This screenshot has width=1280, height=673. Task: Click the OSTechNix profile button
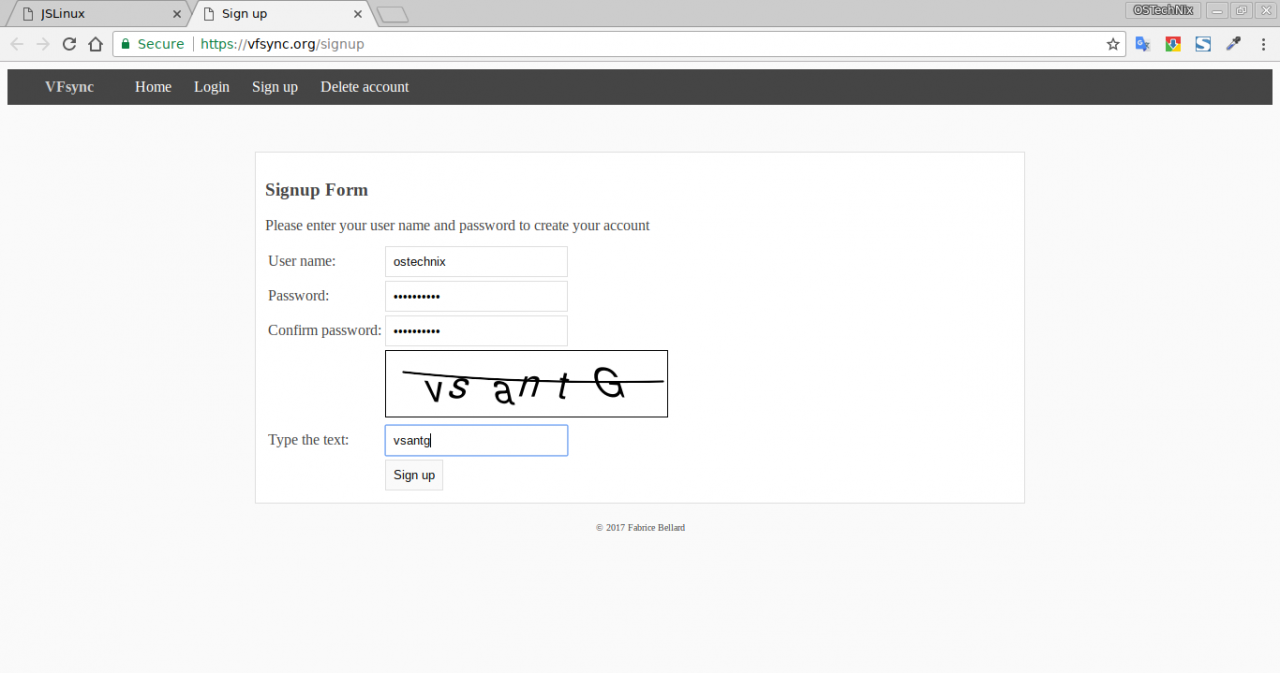1163,10
